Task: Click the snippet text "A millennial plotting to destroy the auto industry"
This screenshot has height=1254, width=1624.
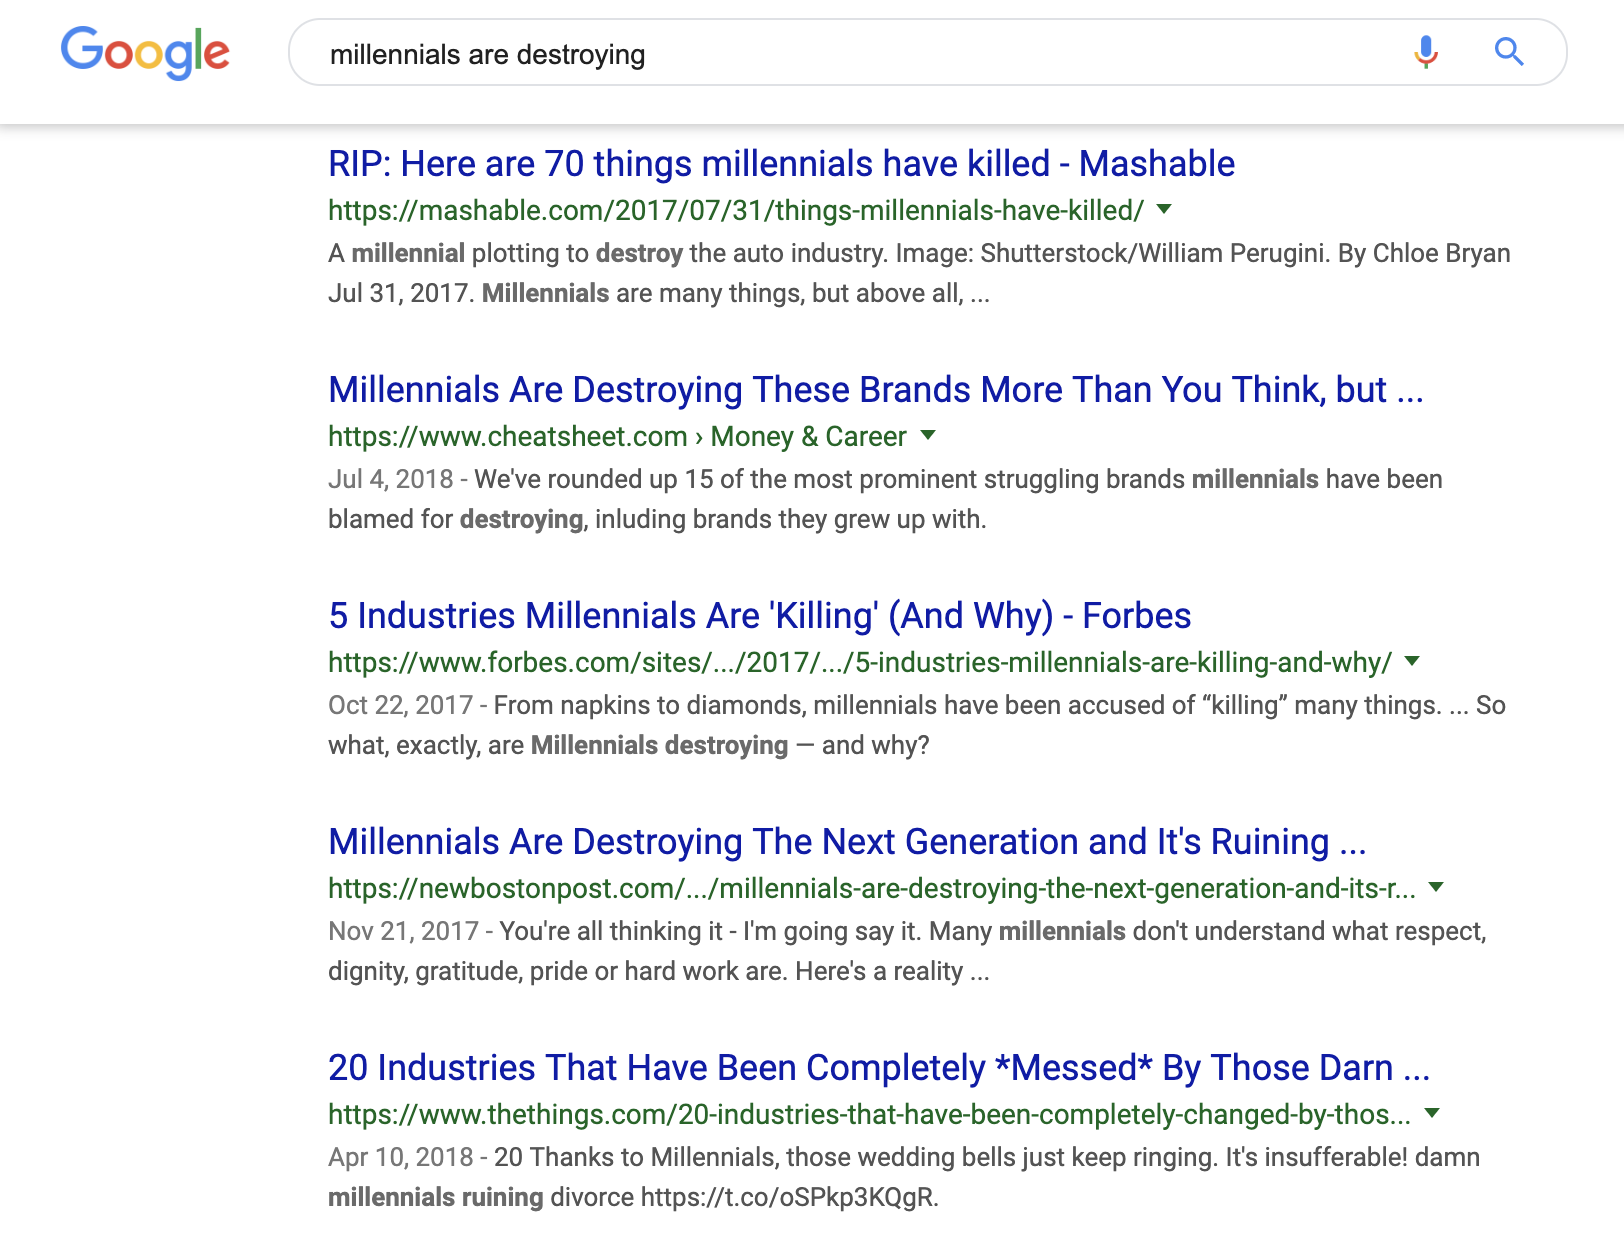Action: [606, 253]
